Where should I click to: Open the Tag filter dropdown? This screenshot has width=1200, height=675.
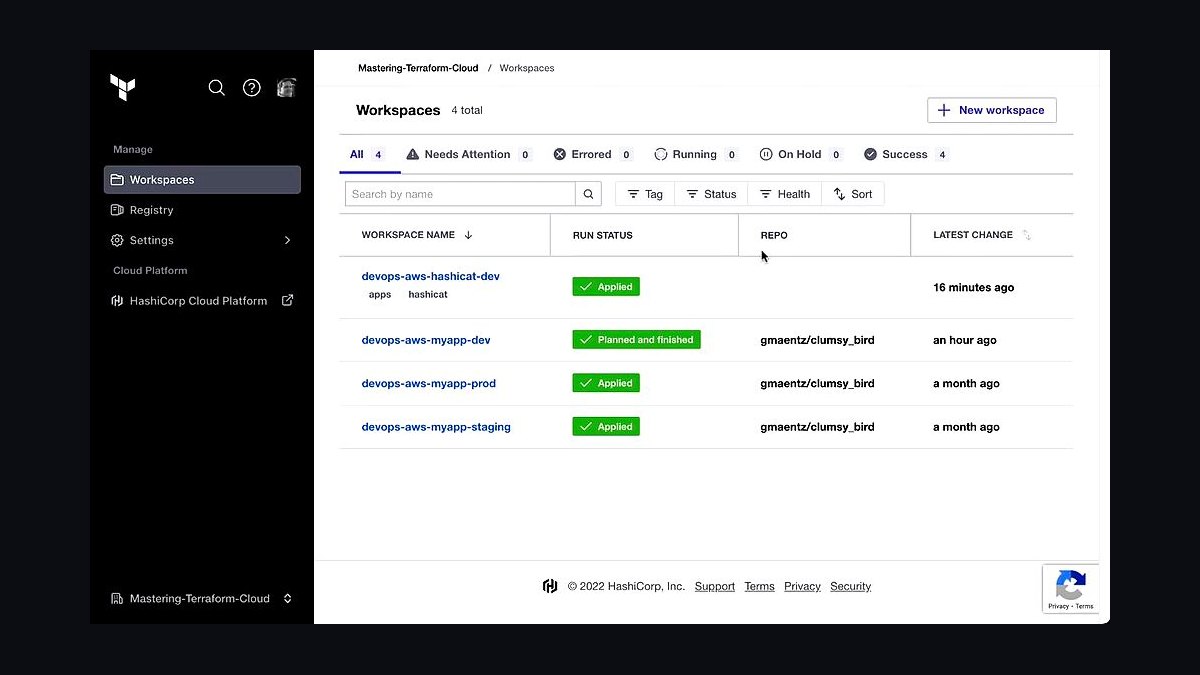click(645, 194)
